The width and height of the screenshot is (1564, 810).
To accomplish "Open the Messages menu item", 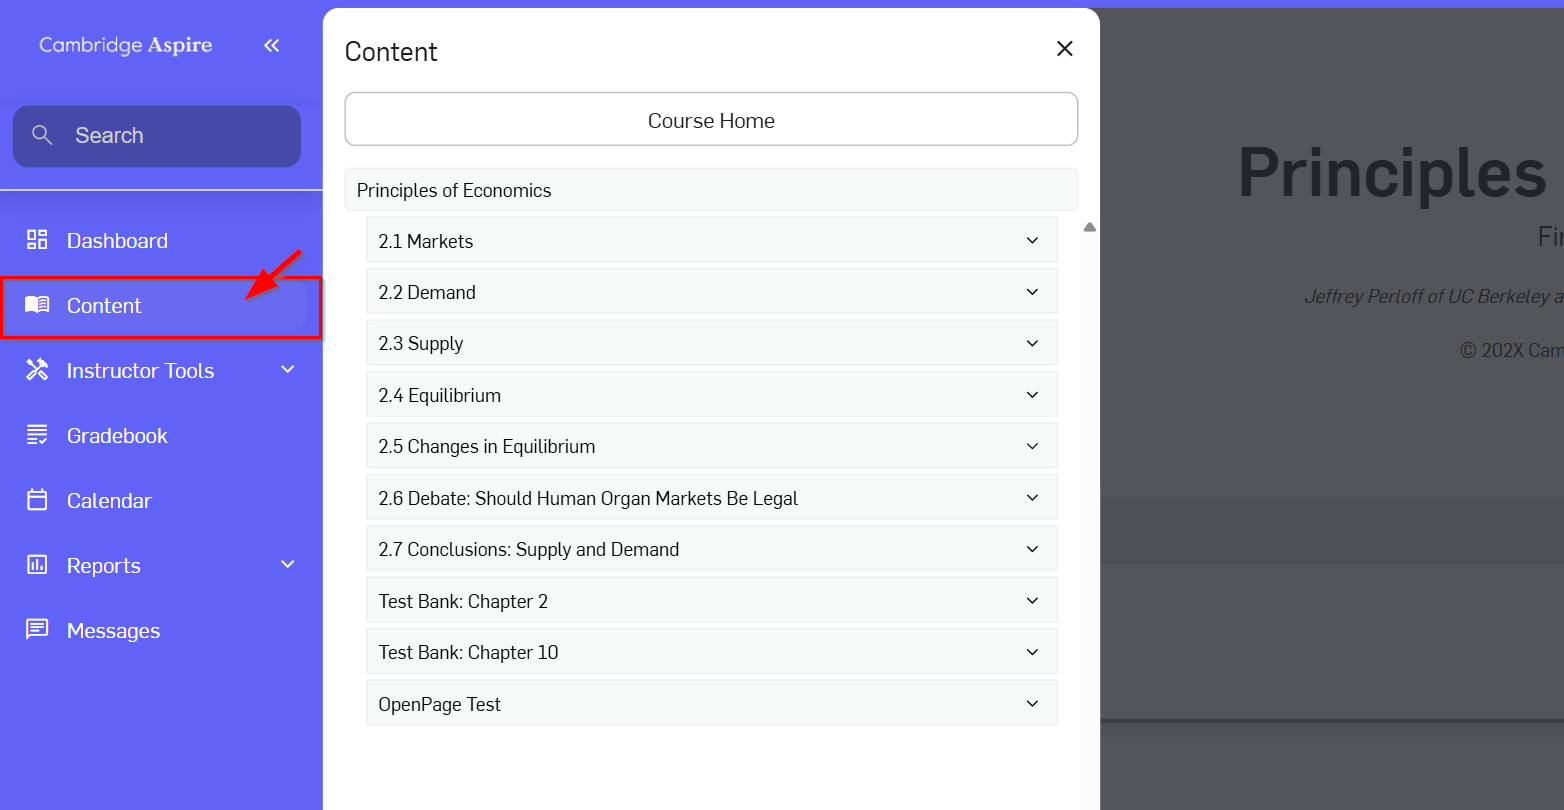I will click(161, 630).
